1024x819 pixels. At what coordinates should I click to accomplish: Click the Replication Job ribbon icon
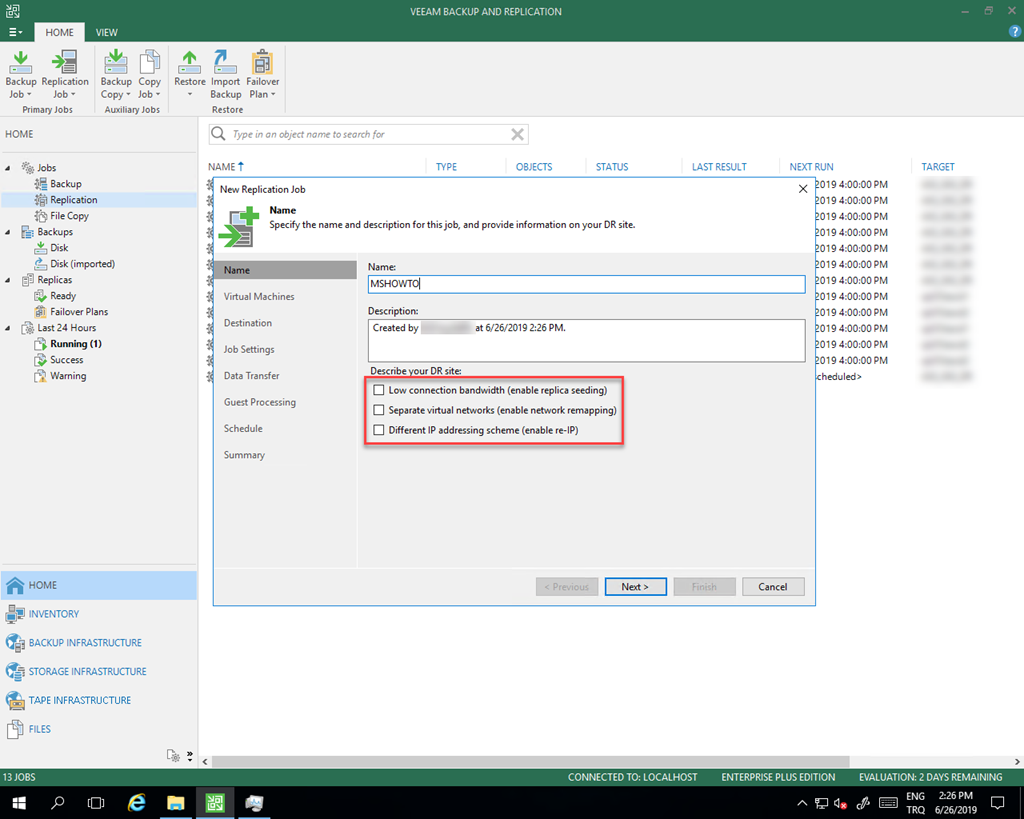coord(65,74)
